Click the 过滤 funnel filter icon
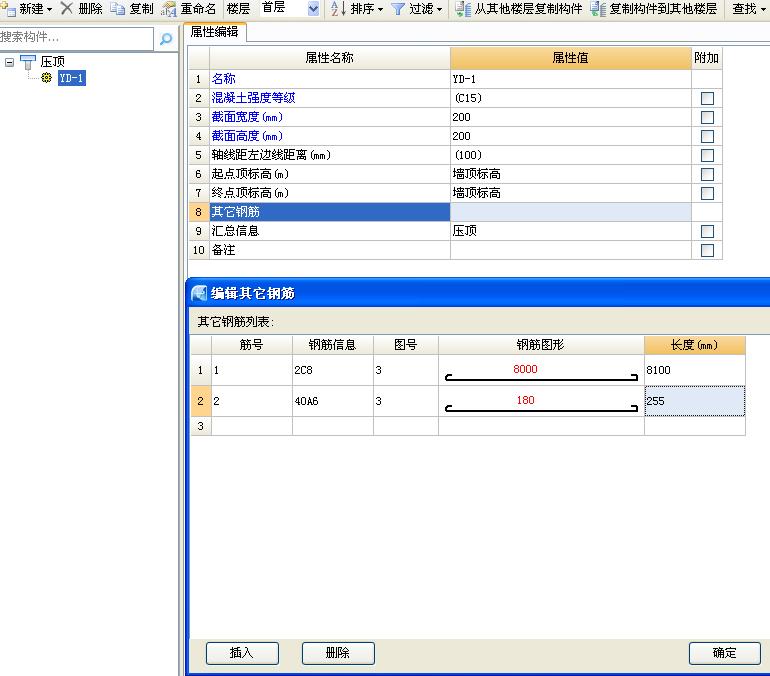 tap(398, 8)
